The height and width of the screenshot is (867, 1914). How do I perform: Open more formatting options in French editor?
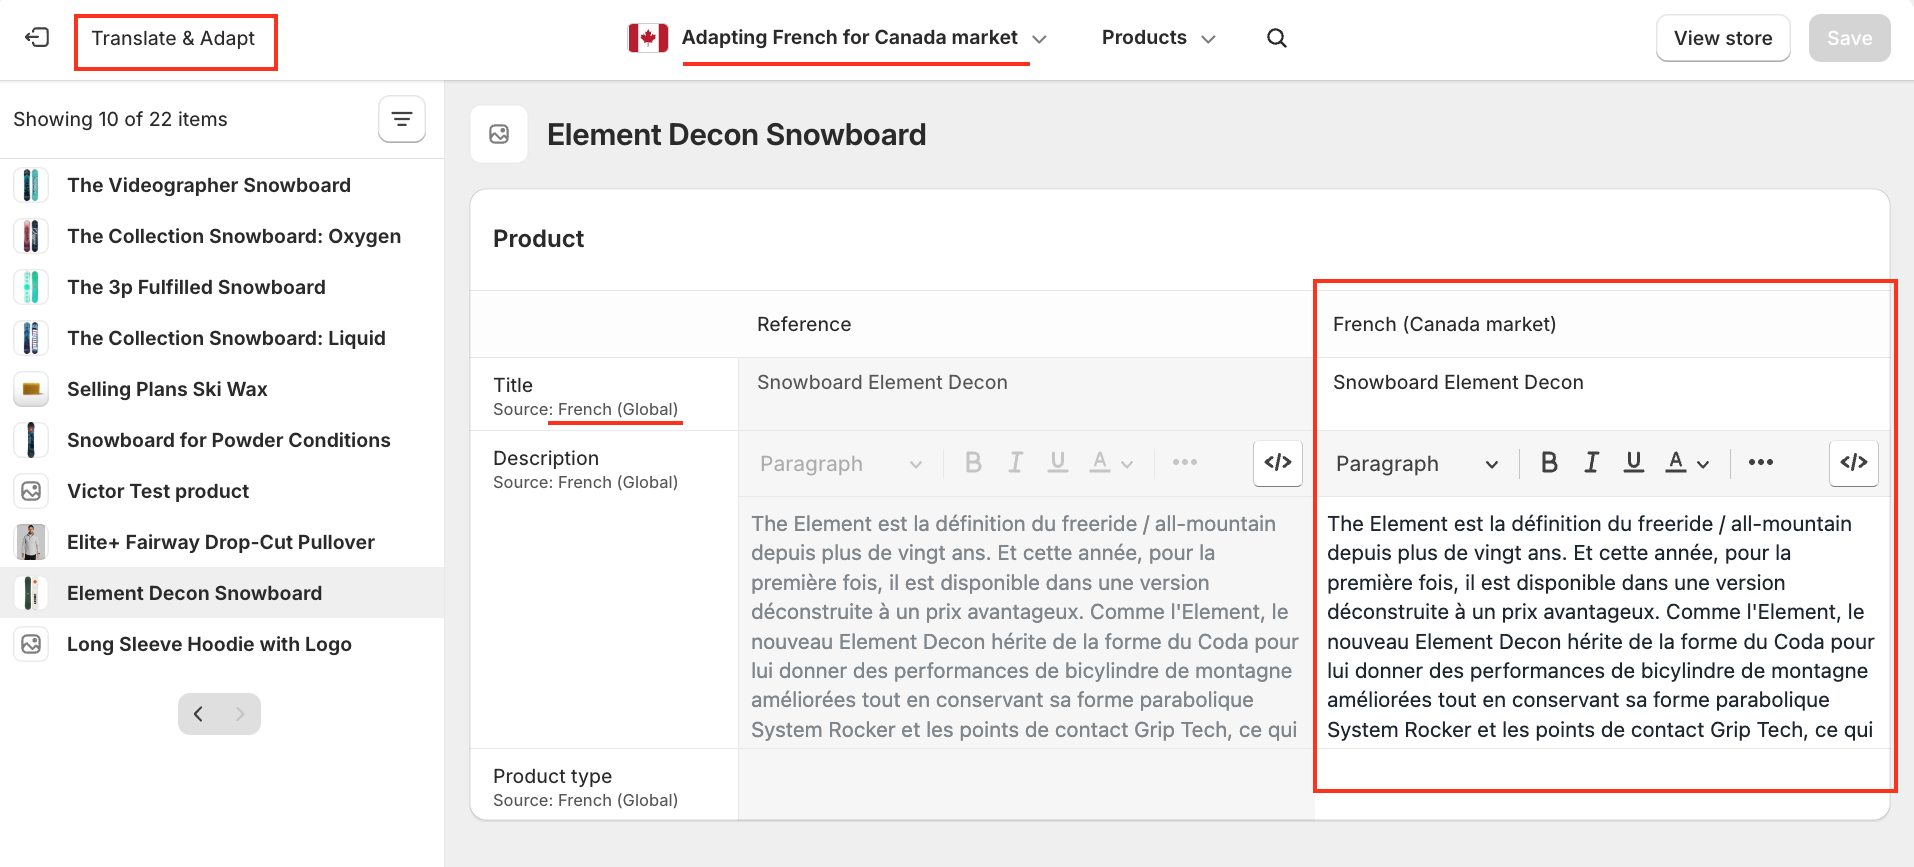1761,462
